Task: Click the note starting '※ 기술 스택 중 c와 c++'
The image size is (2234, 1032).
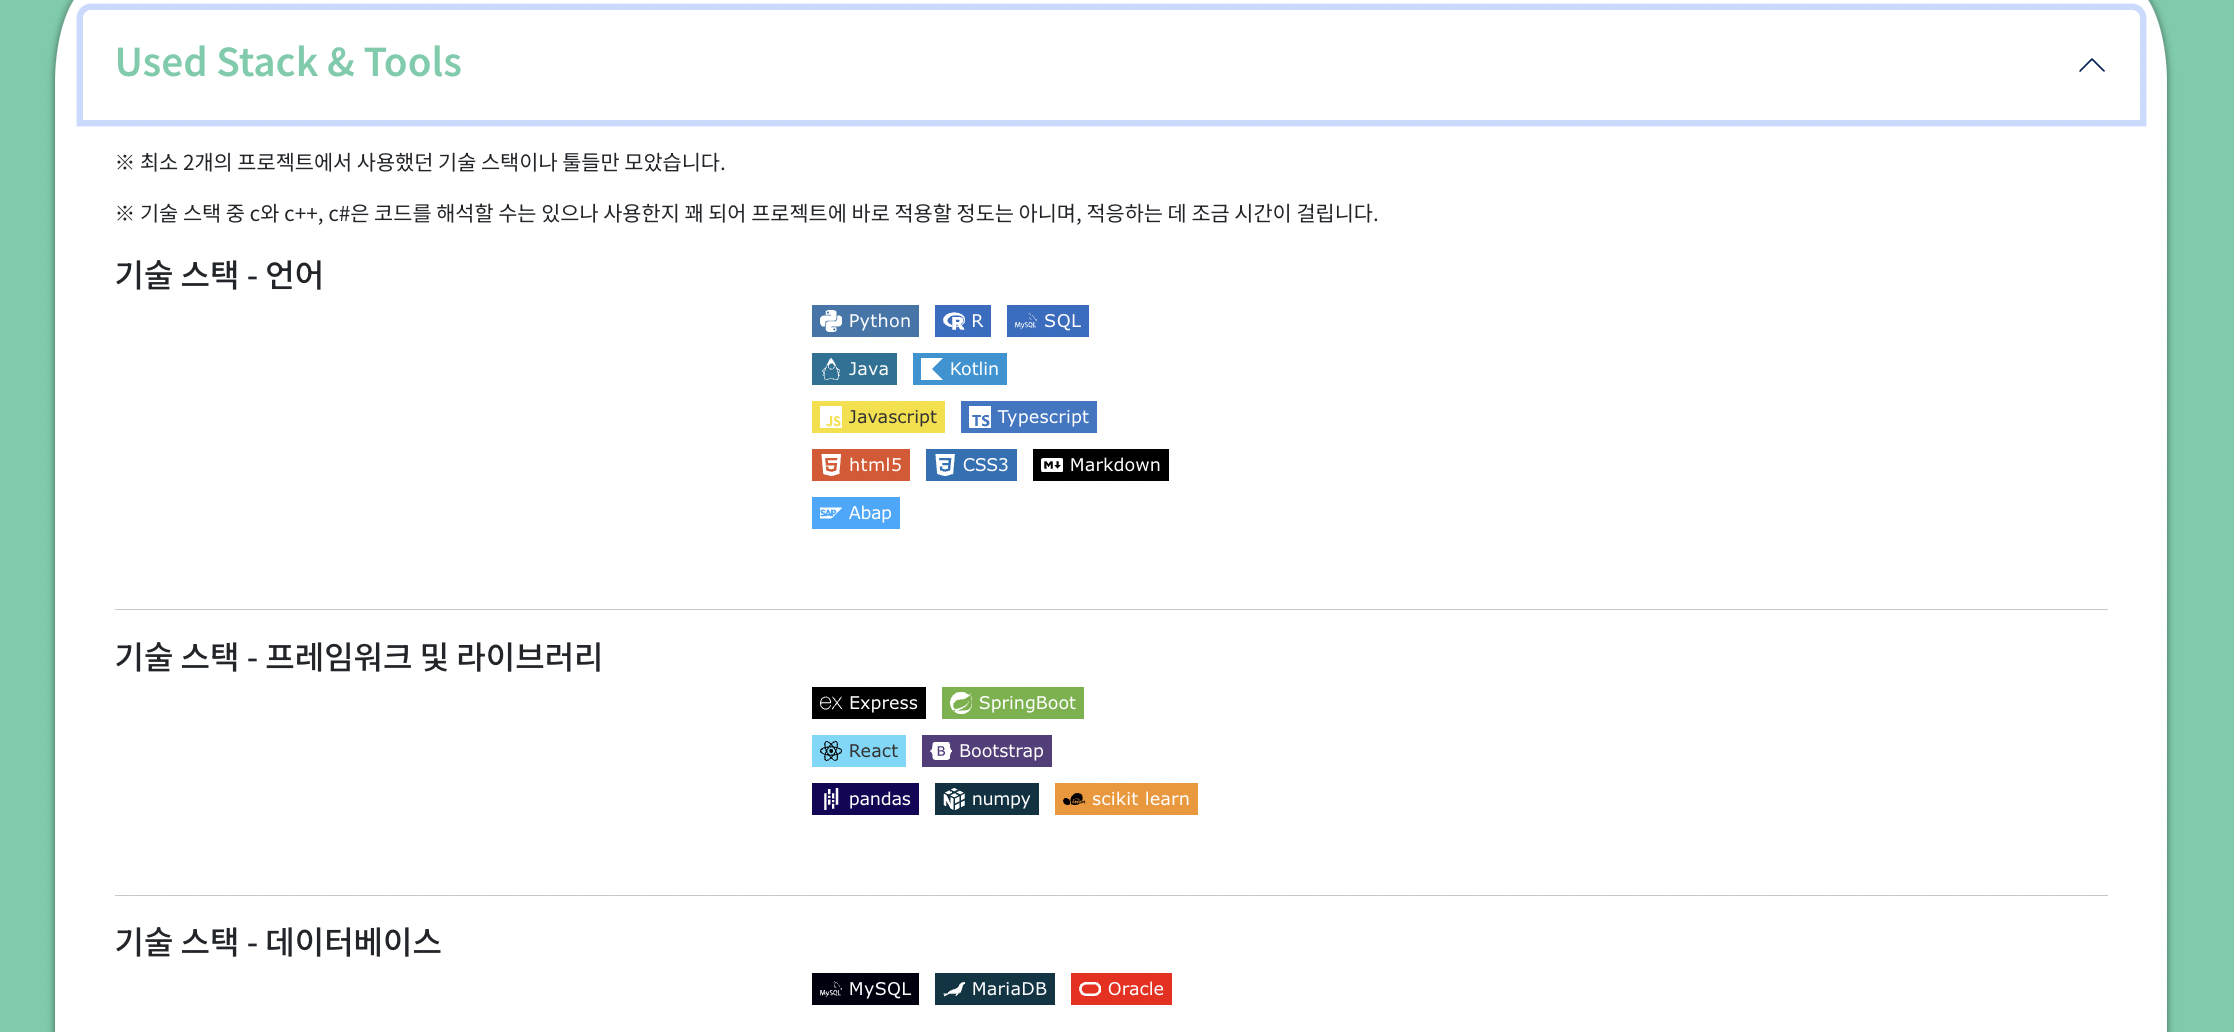Action: click(747, 213)
